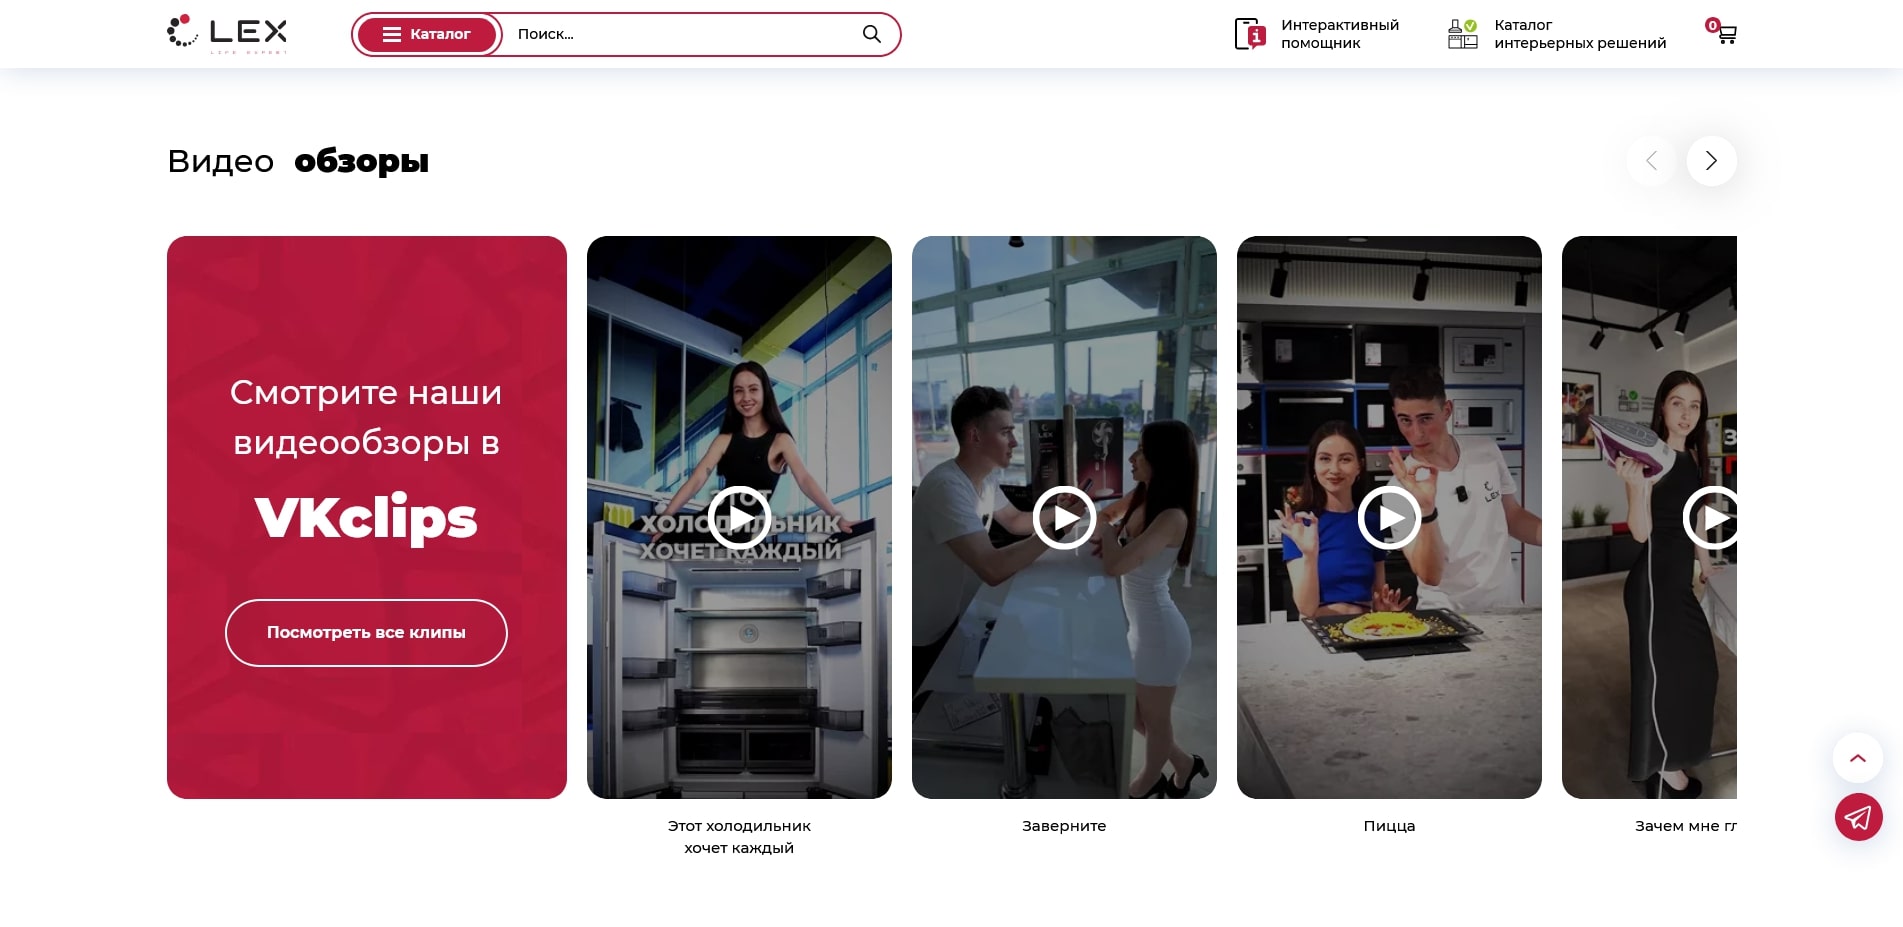Viewport: 1903px width, 927px height.
Task: Play the partially visible iron video
Action: coord(1711,517)
